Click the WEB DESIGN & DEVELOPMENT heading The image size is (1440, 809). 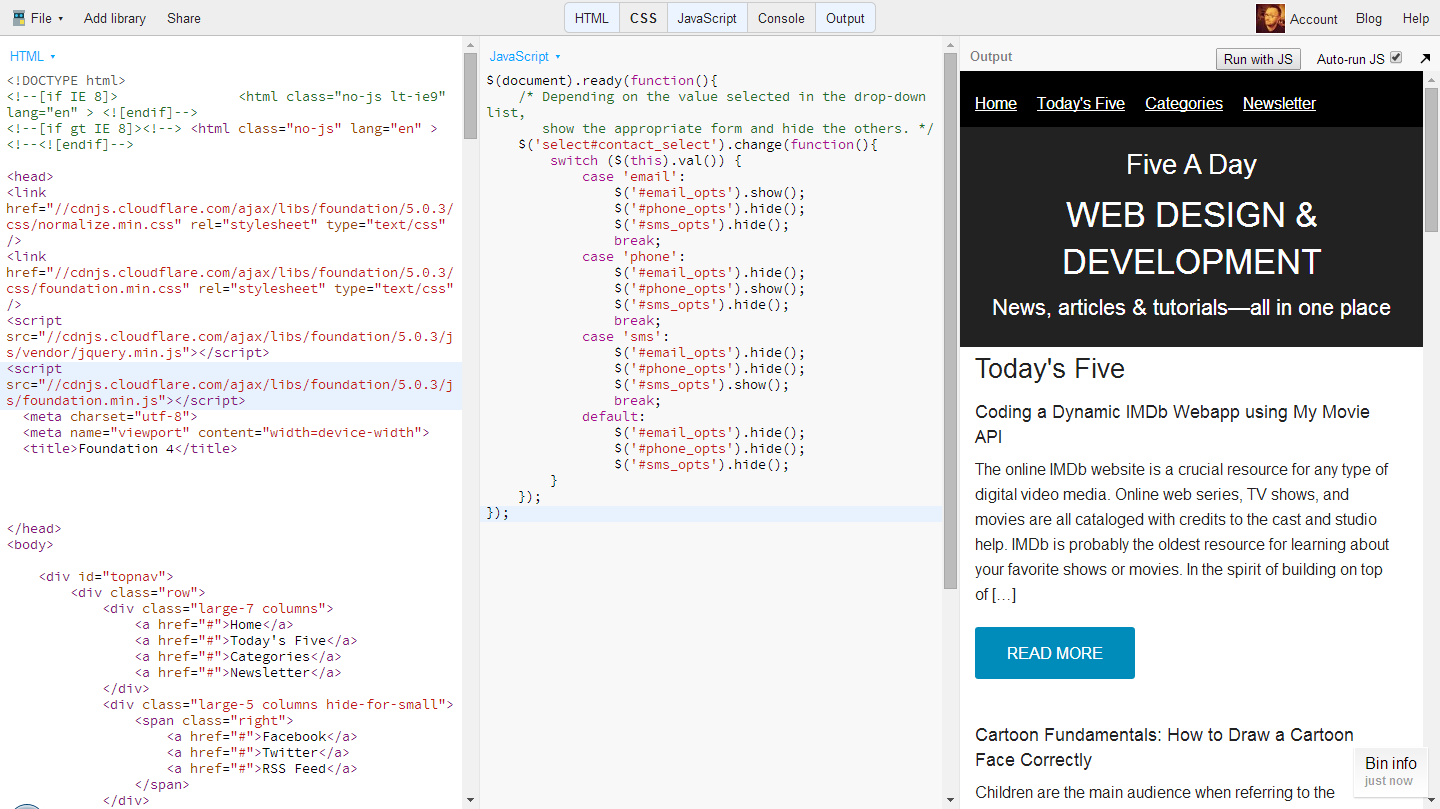tap(1191, 238)
